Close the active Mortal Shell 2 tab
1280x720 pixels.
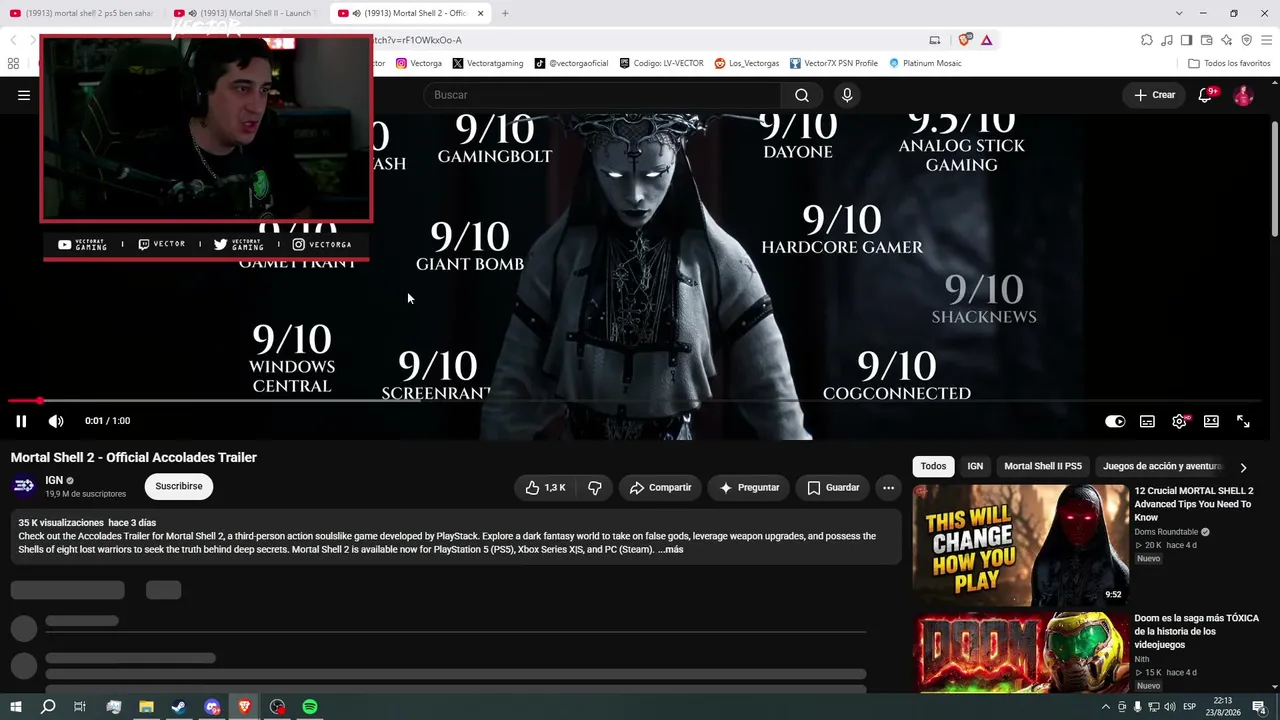tap(480, 13)
